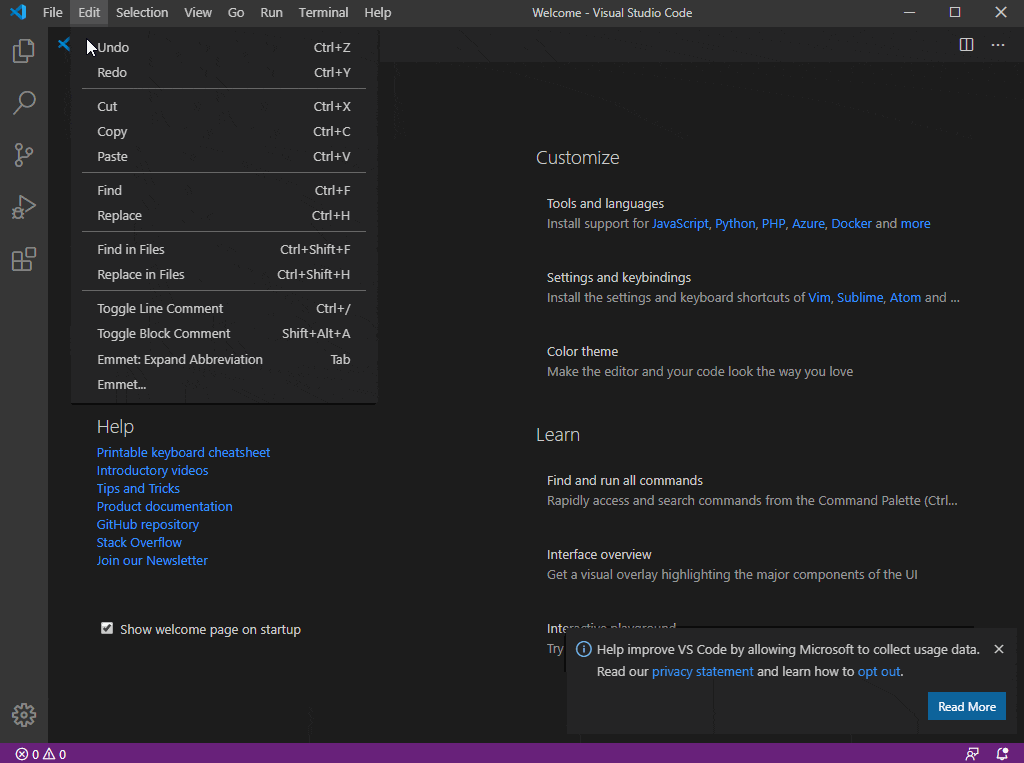
Task: Open the Run menu
Action: tap(271, 12)
